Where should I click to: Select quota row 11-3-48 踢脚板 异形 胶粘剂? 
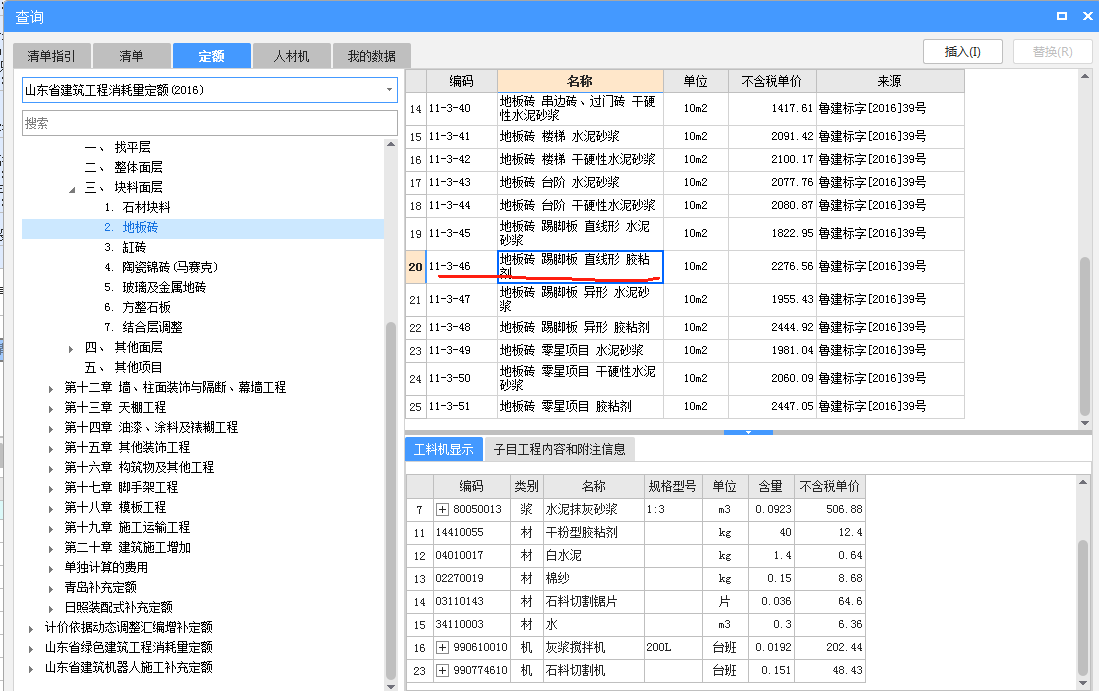[685, 327]
